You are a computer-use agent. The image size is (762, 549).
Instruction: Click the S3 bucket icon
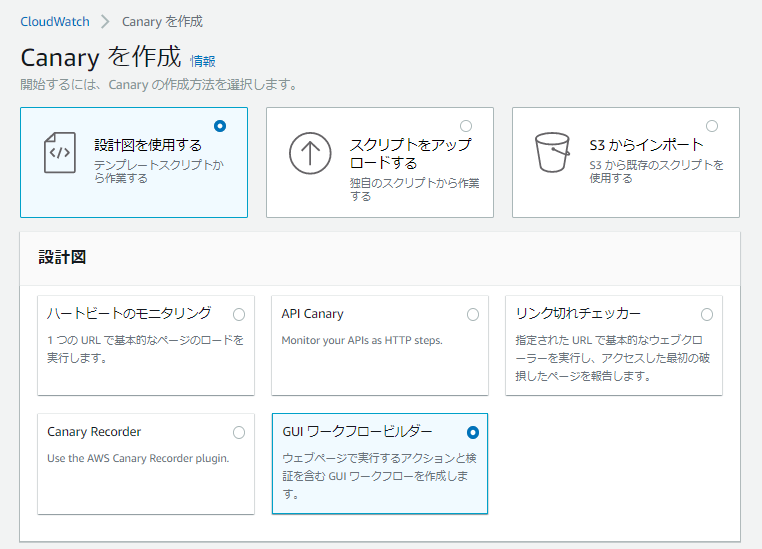coord(552,153)
